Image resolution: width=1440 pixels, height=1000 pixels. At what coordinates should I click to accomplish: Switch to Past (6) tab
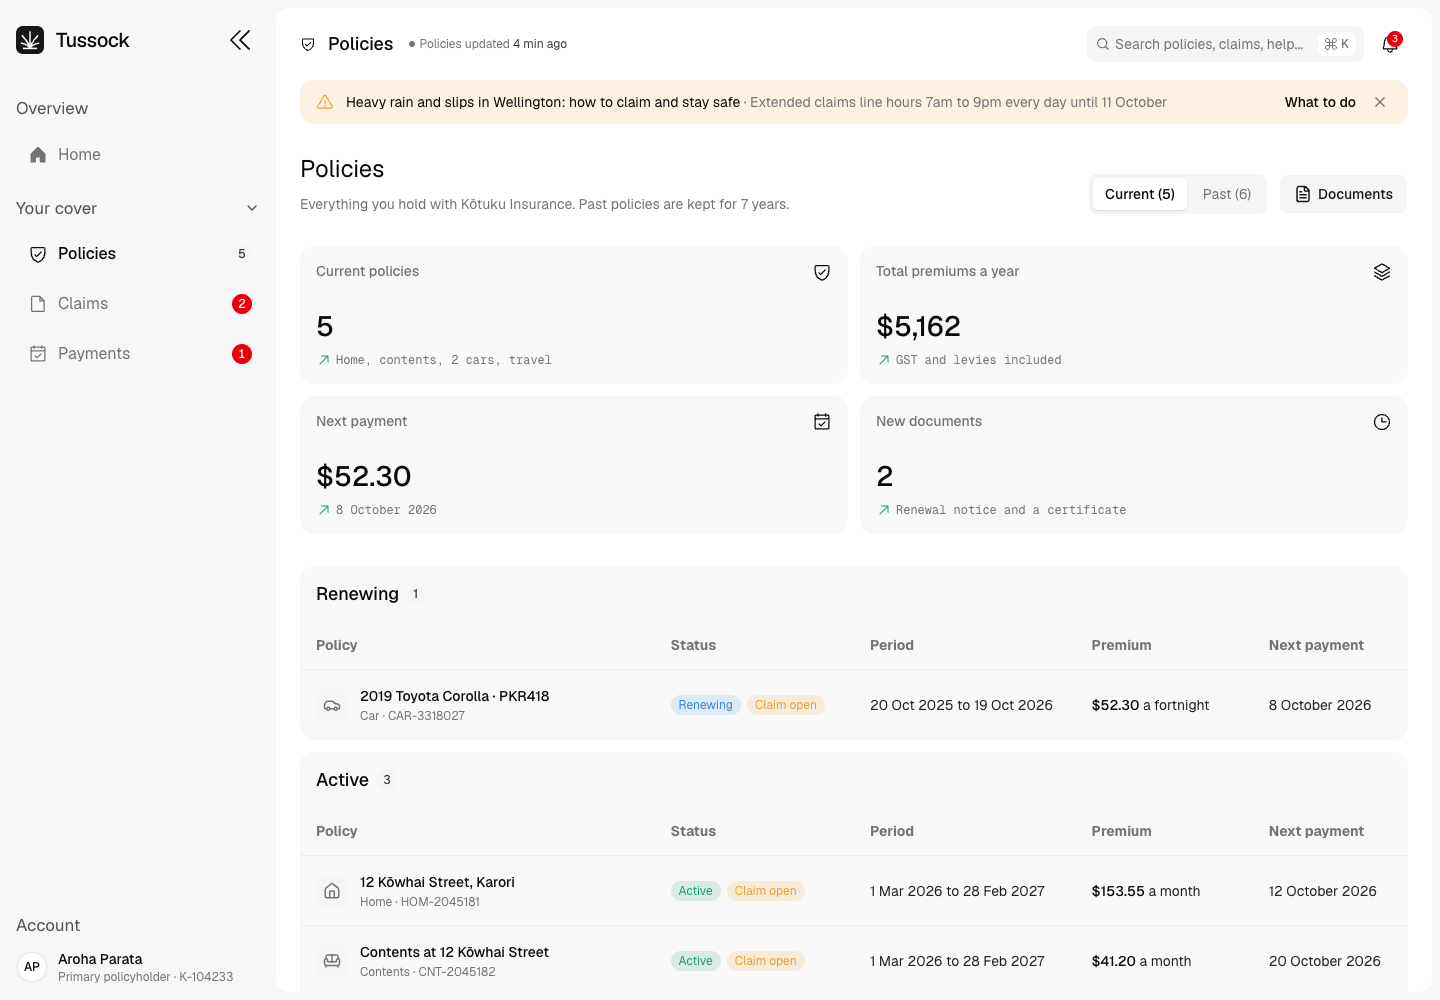[1227, 194]
